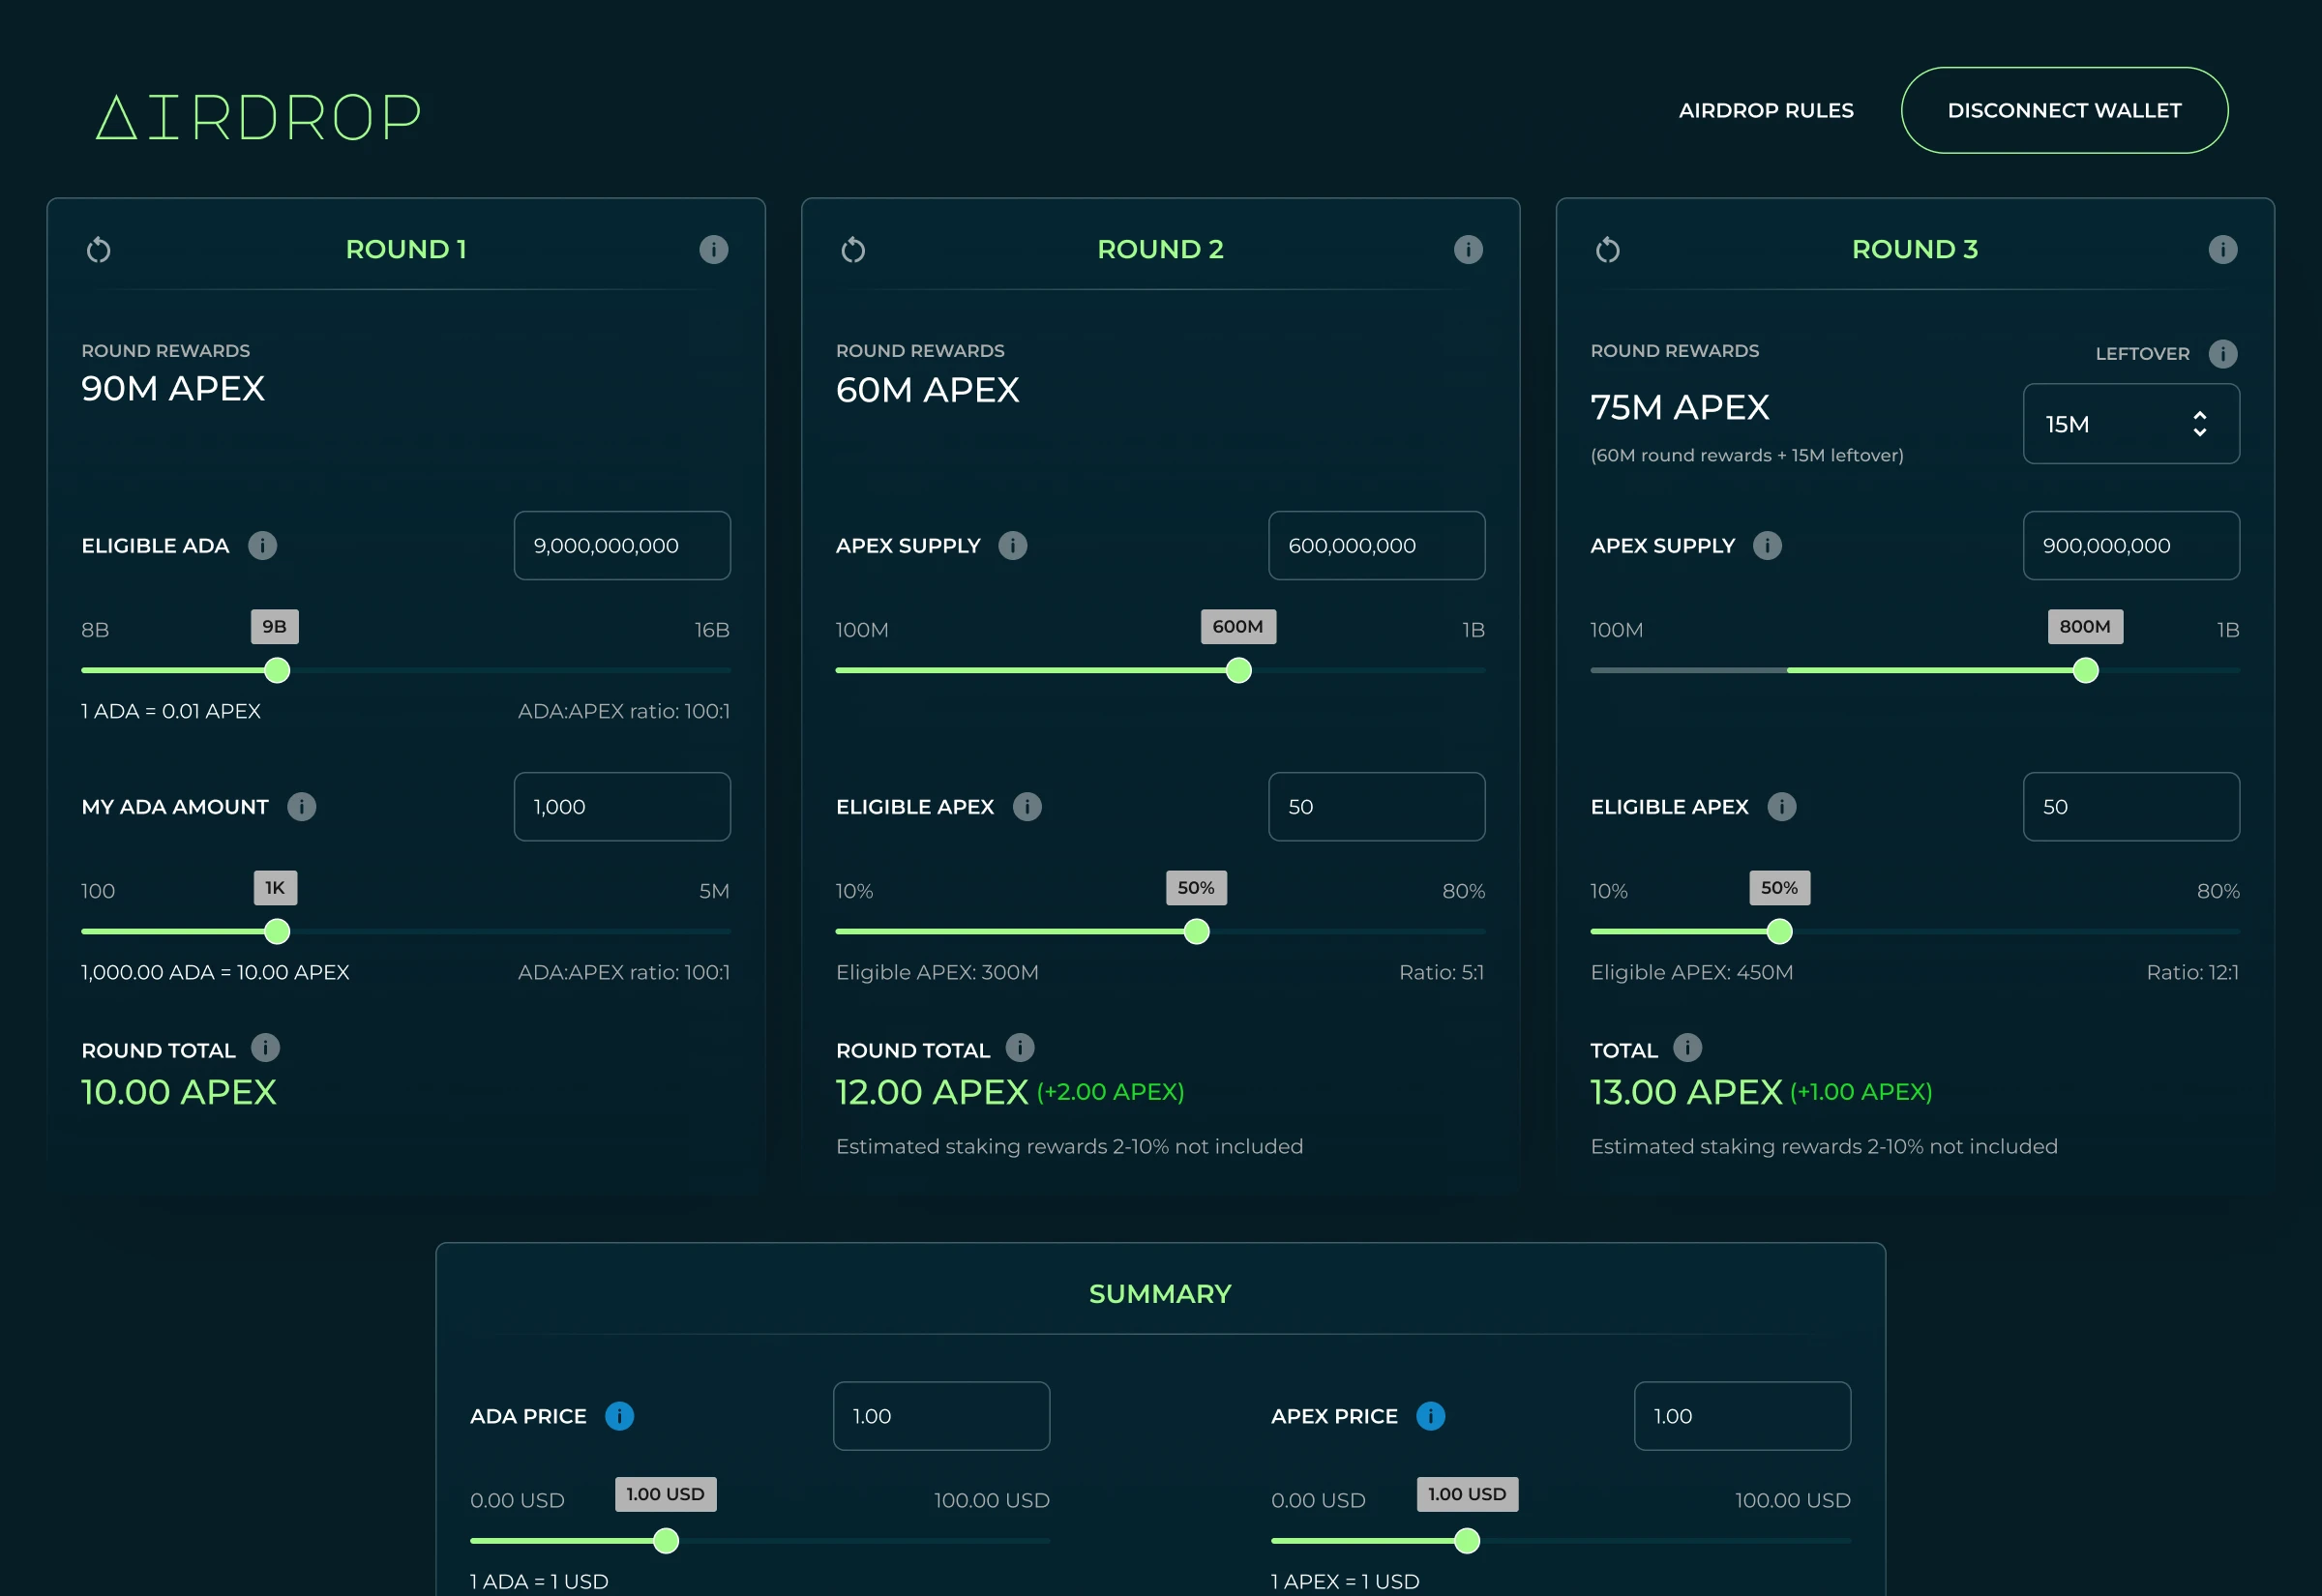Viewport: 2322px width, 1596px height.
Task: Click the Round 1 reset icon
Action: [98, 249]
